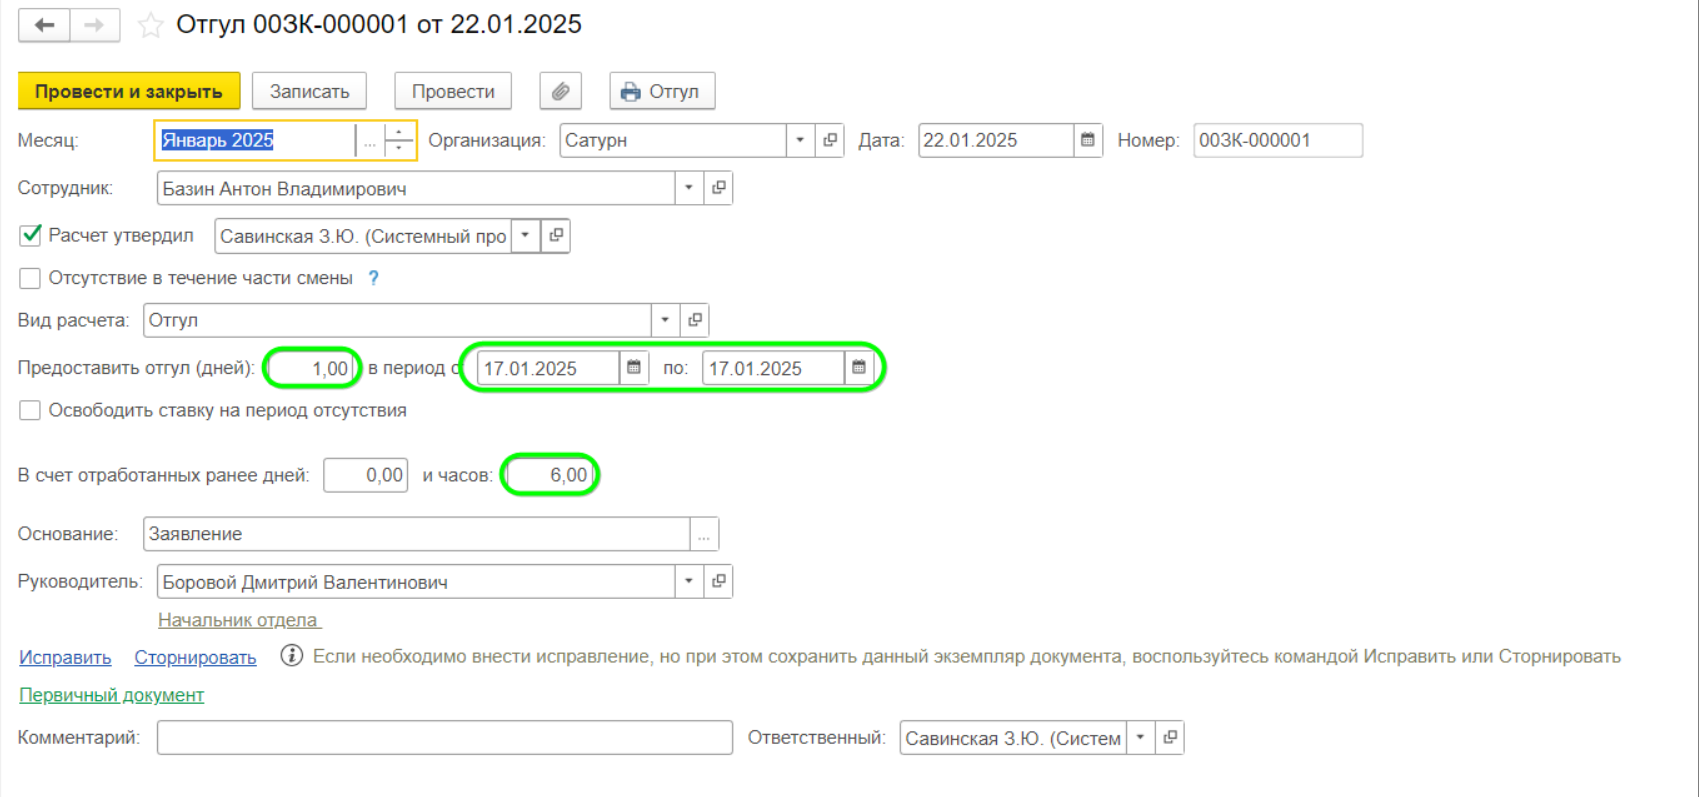The image size is (1699, 797).
Task: Focus the Месяц field Январь 2025
Action: pos(256,140)
